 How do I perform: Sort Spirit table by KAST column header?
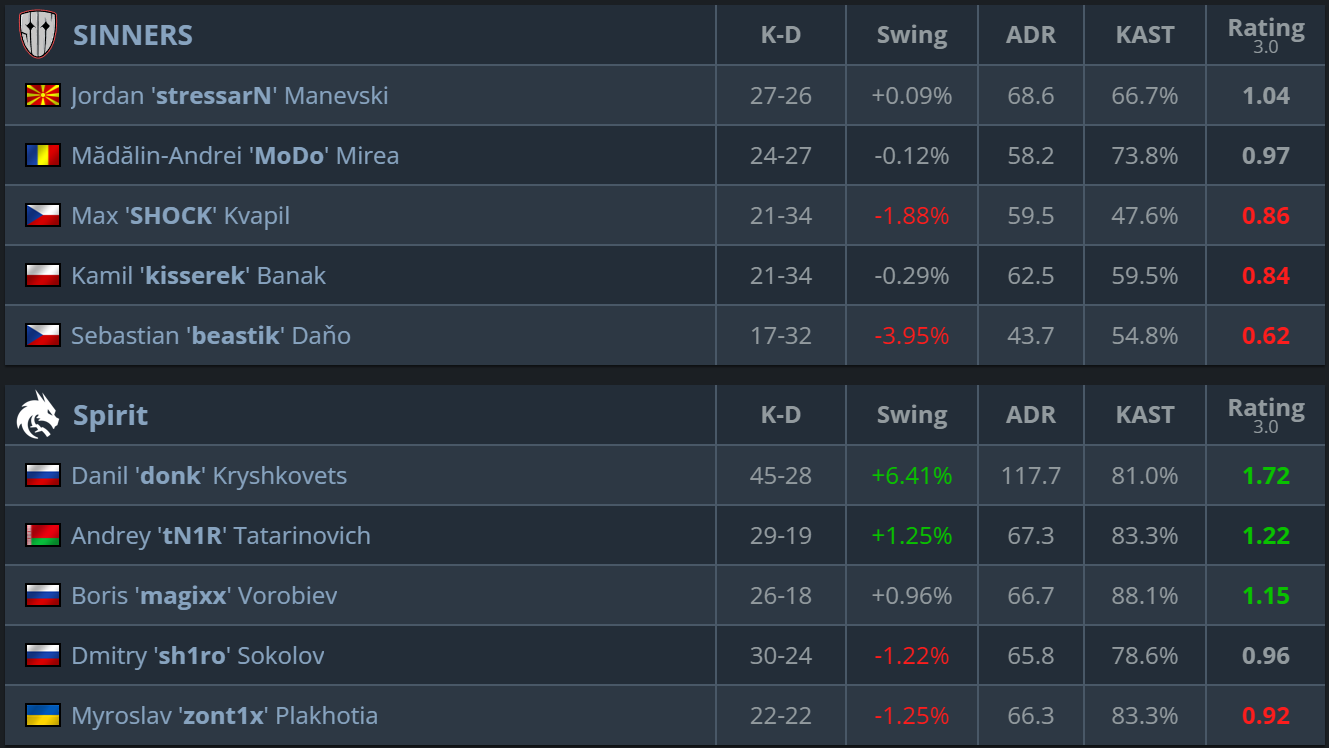point(1144,415)
